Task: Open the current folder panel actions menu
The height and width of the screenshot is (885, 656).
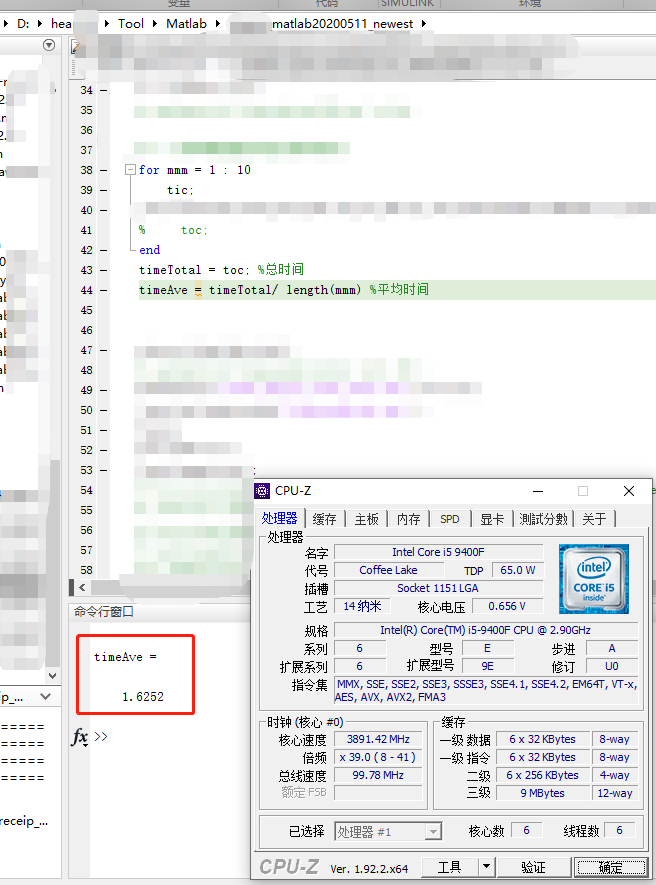Action: (x=49, y=45)
